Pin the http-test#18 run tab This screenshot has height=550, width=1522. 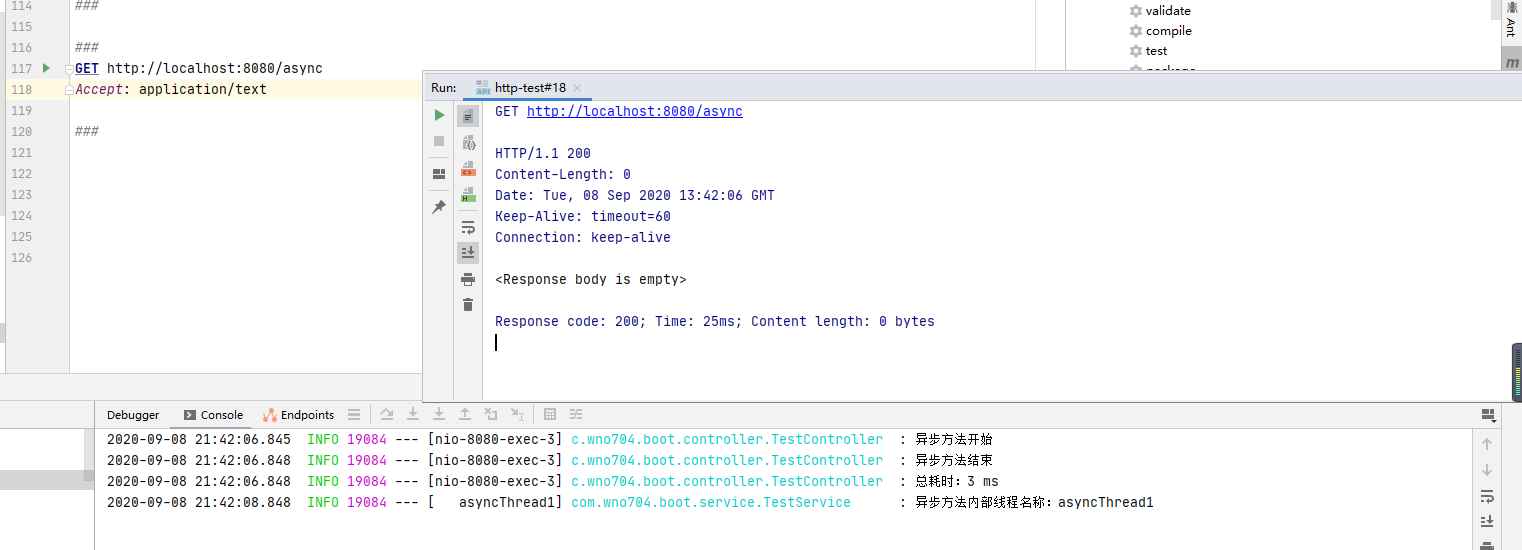(x=439, y=207)
